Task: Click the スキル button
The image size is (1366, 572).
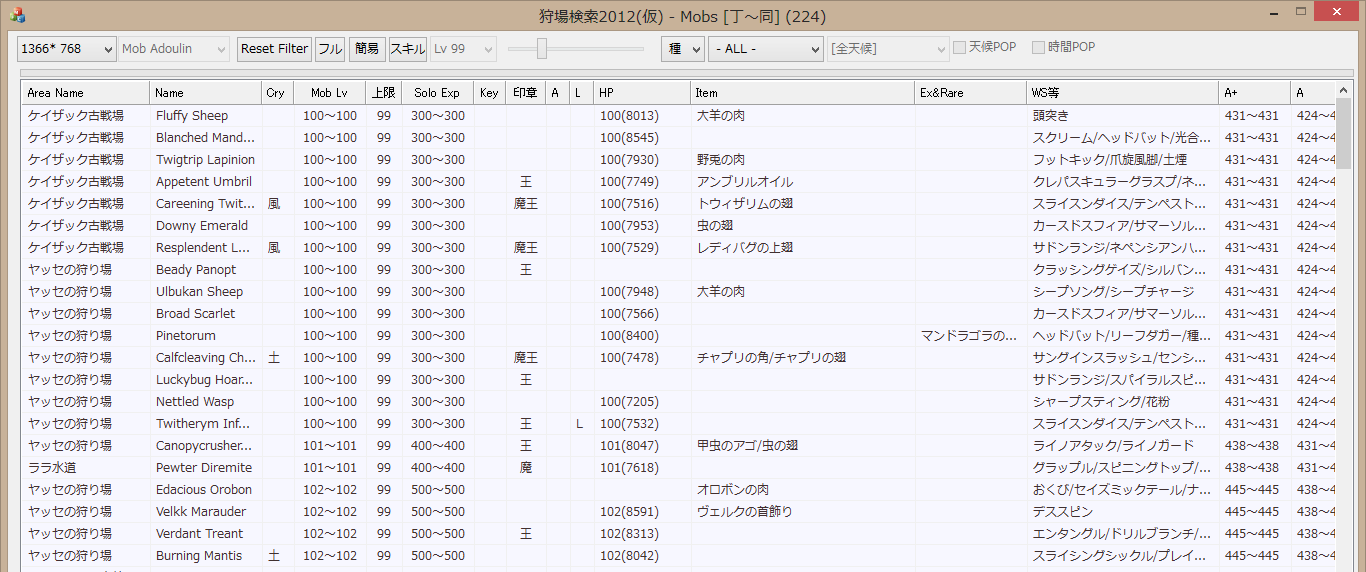Action: click(x=408, y=49)
